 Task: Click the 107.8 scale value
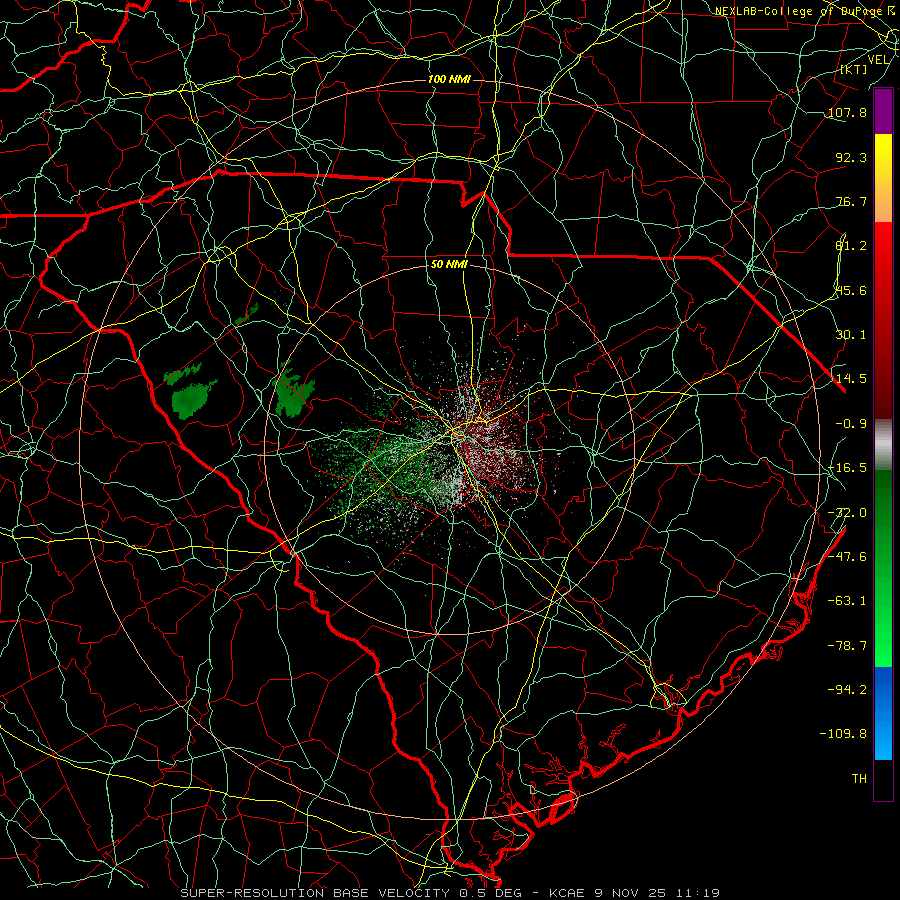tap(847, 112)
